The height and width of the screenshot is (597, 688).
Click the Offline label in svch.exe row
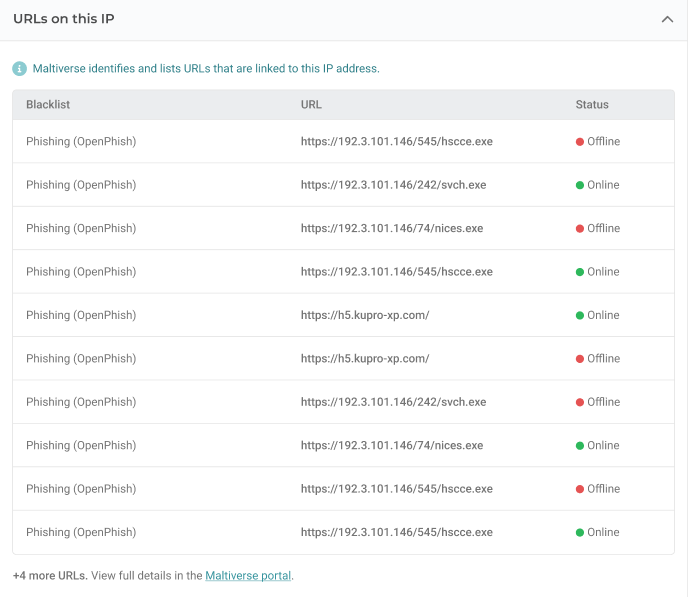click(603, 402)
